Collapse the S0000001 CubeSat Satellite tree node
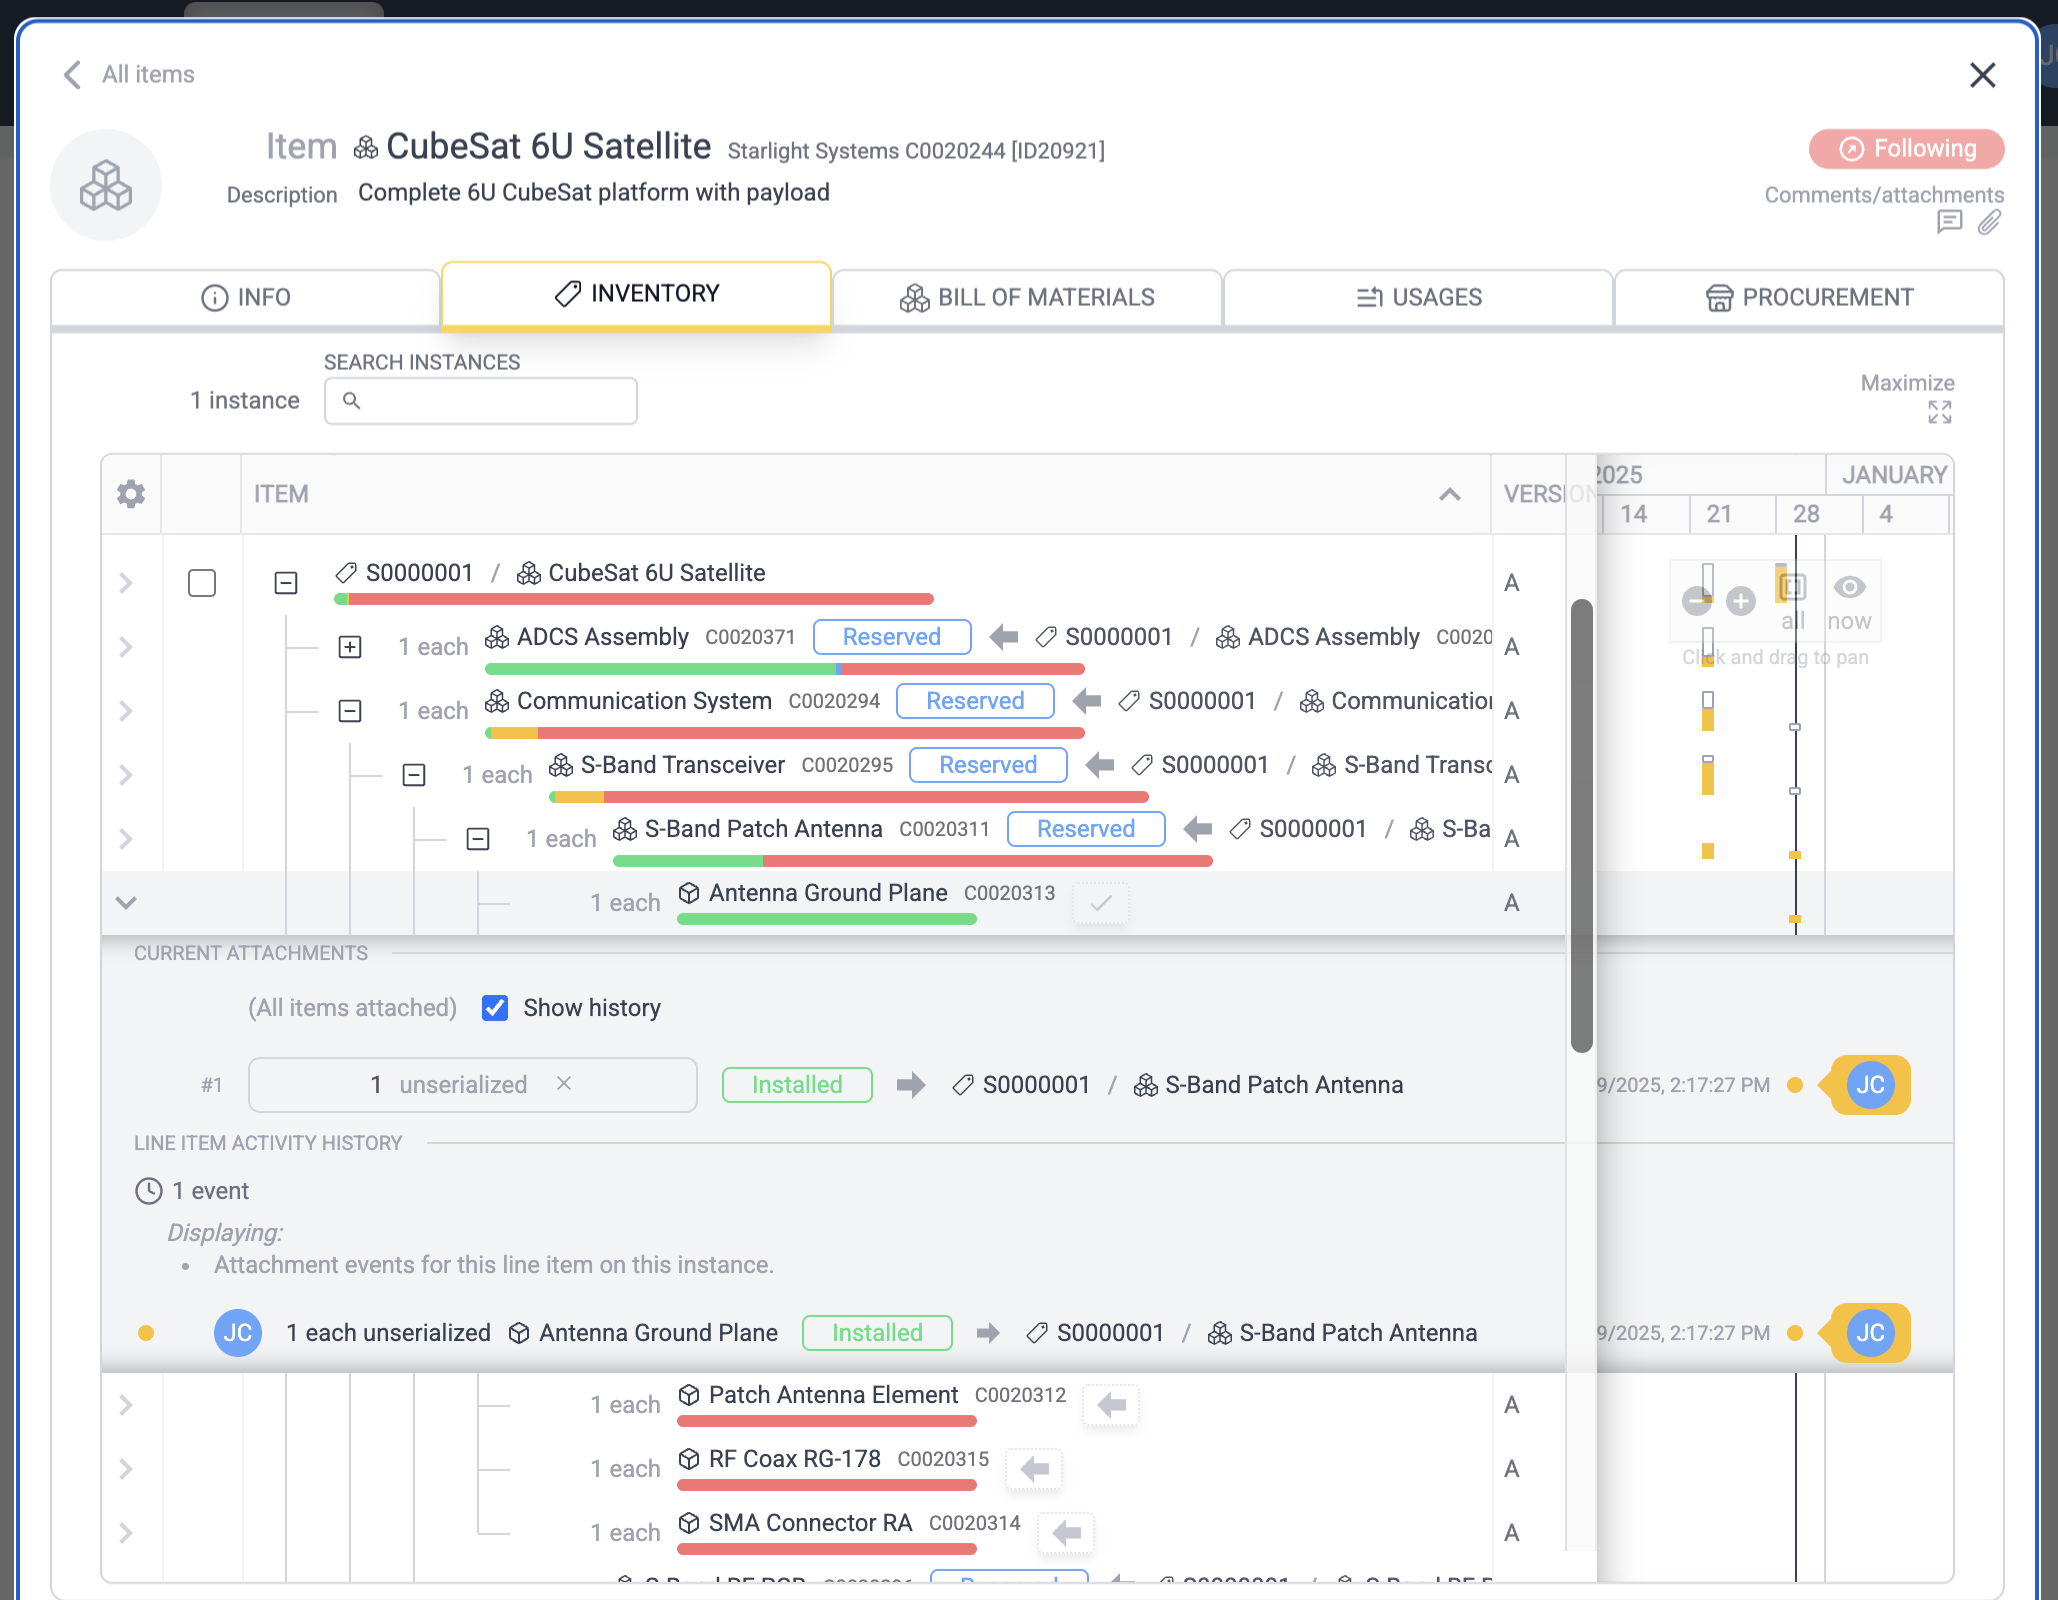 (x=285, y=583)
